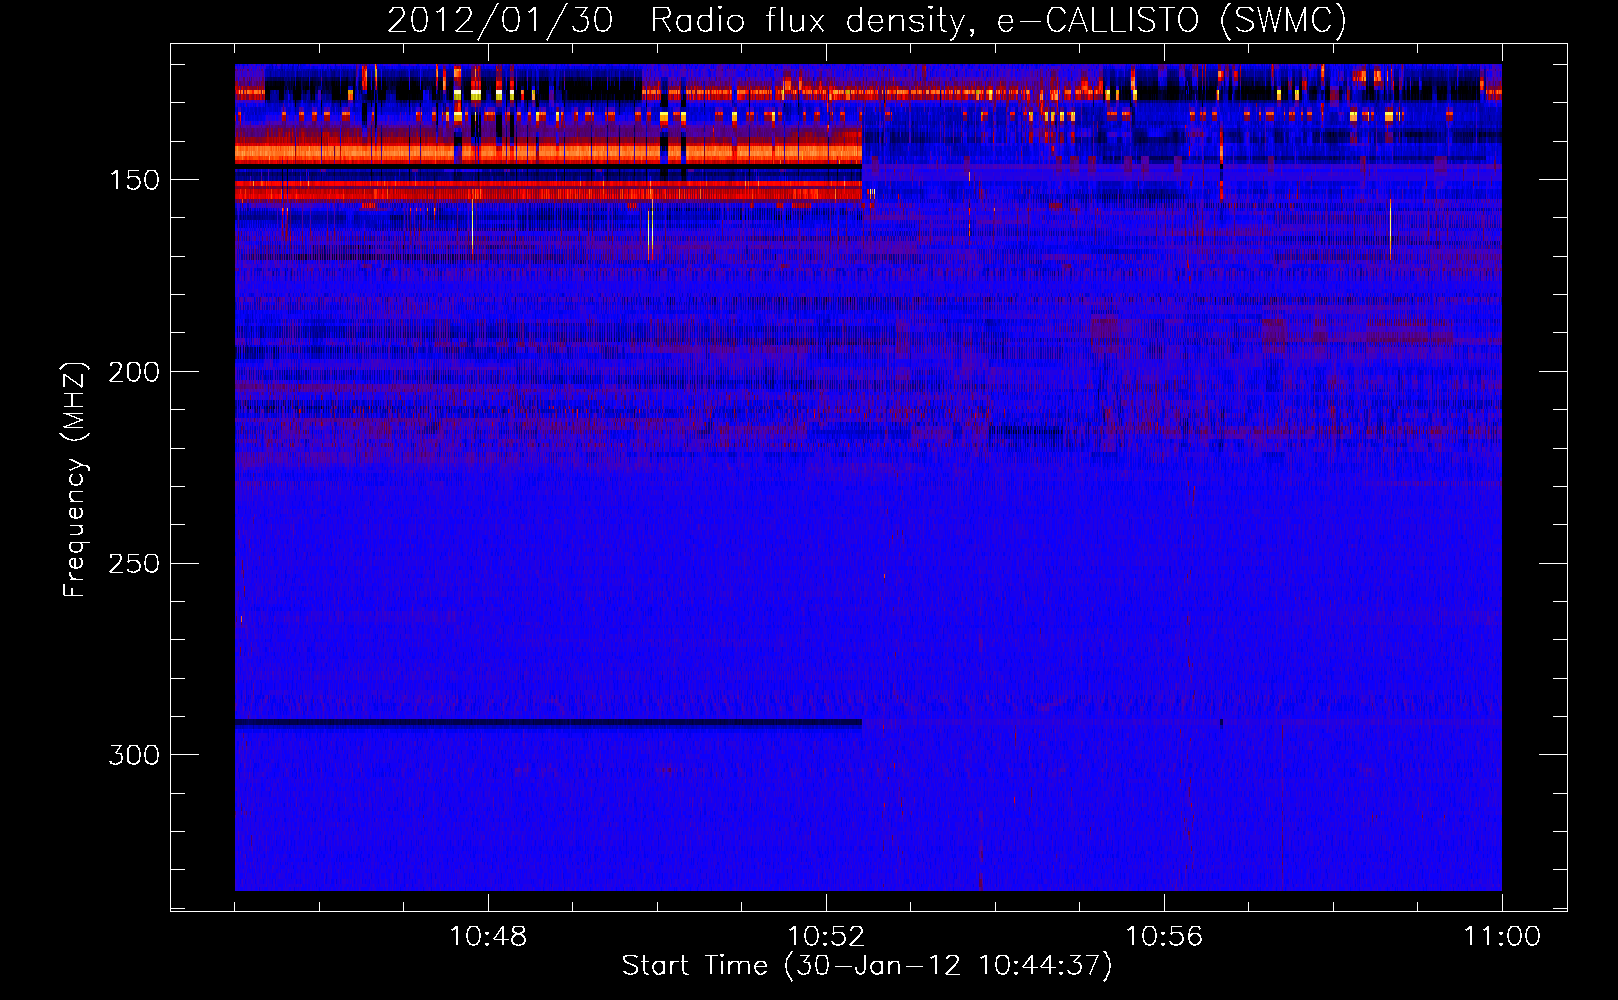Viewport: 1618px width, 1000px height.
Task: Select the 'Frequency (MHZ)' y-axis label
Action: (x=75, y=479)
